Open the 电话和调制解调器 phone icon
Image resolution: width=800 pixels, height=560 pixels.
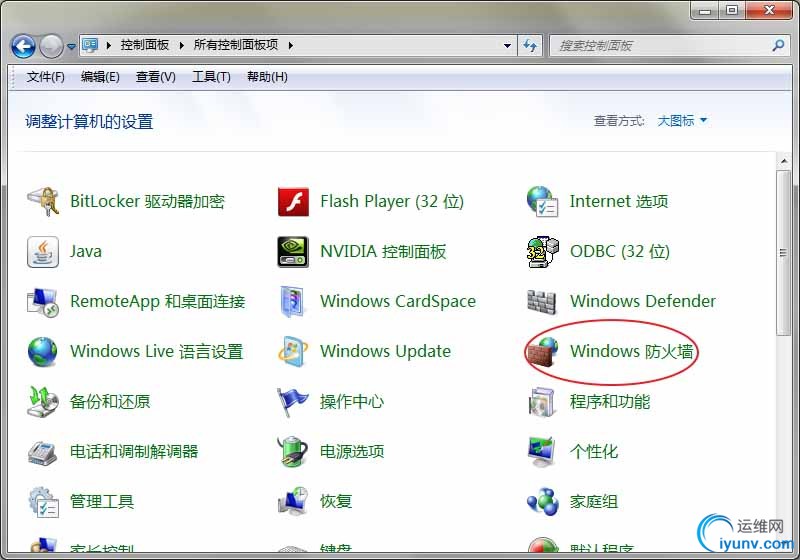[43, 451]
